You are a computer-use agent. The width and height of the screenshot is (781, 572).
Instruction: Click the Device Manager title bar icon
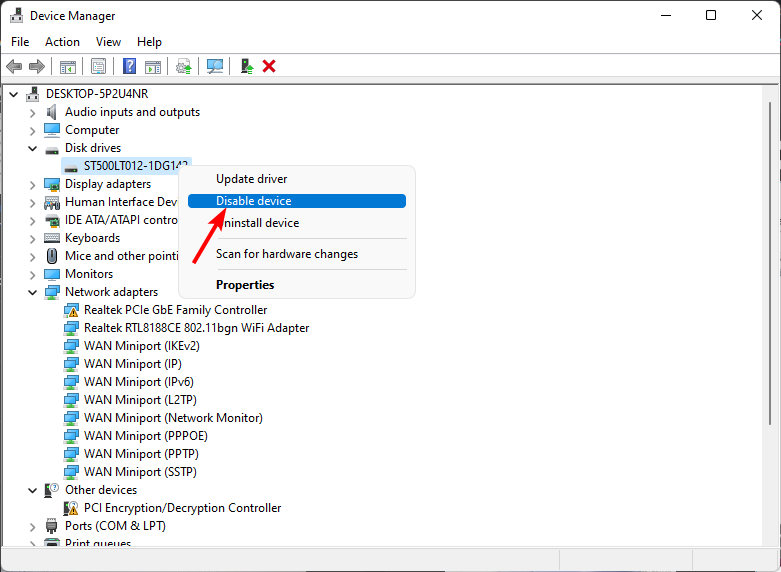click(16, 15)
